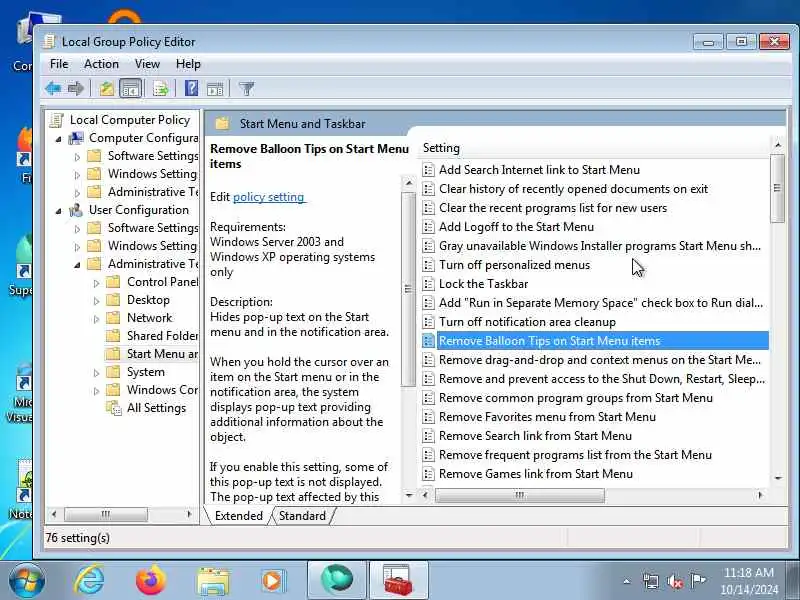Launch Internet Explorer from the taskbar

pyautogui.click(x=89, y=581)
